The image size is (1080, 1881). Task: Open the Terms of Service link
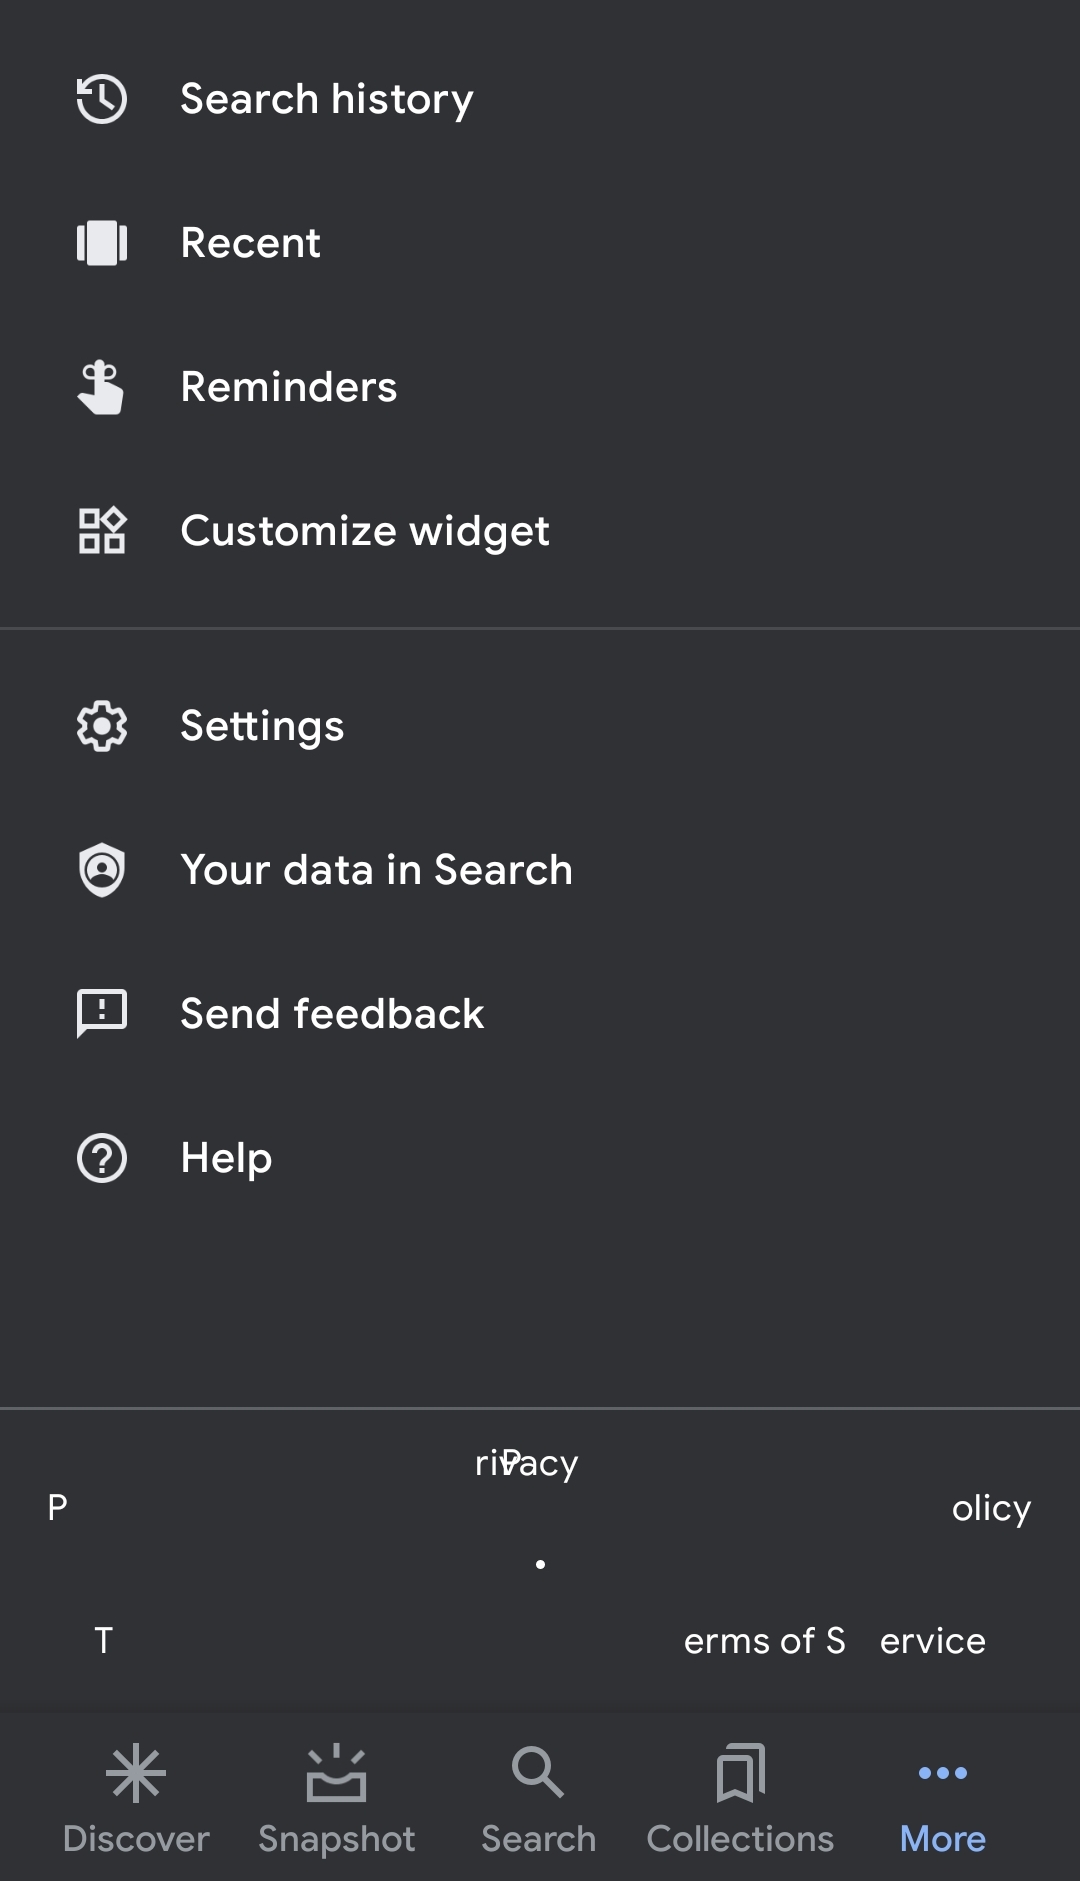834,1641
